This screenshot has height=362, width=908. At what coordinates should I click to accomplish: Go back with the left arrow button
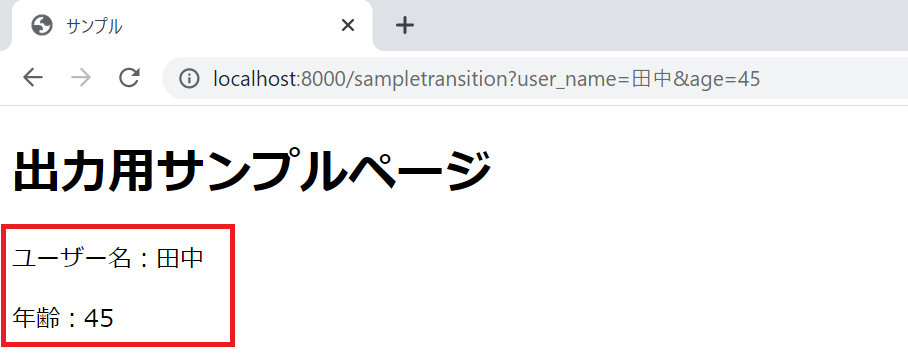(33, 78)
